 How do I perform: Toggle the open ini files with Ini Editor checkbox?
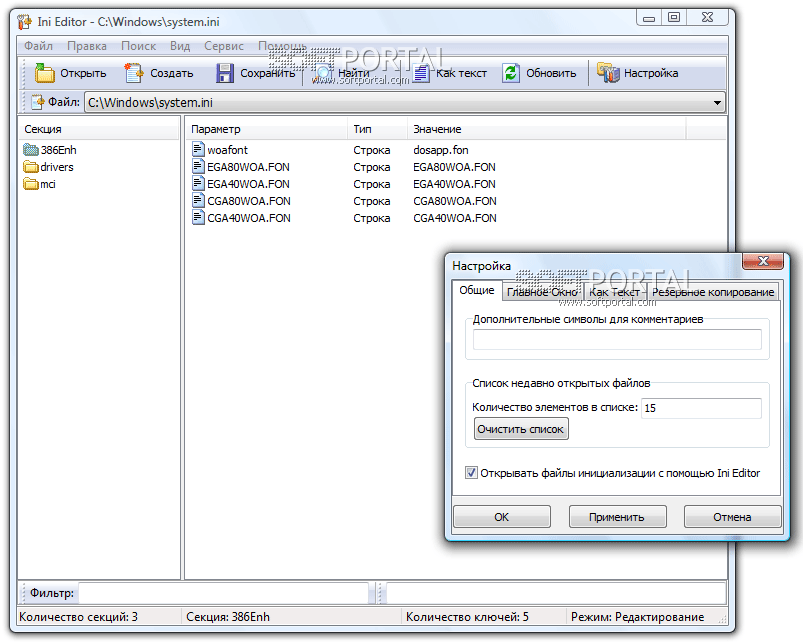click(x=471, y=473)
